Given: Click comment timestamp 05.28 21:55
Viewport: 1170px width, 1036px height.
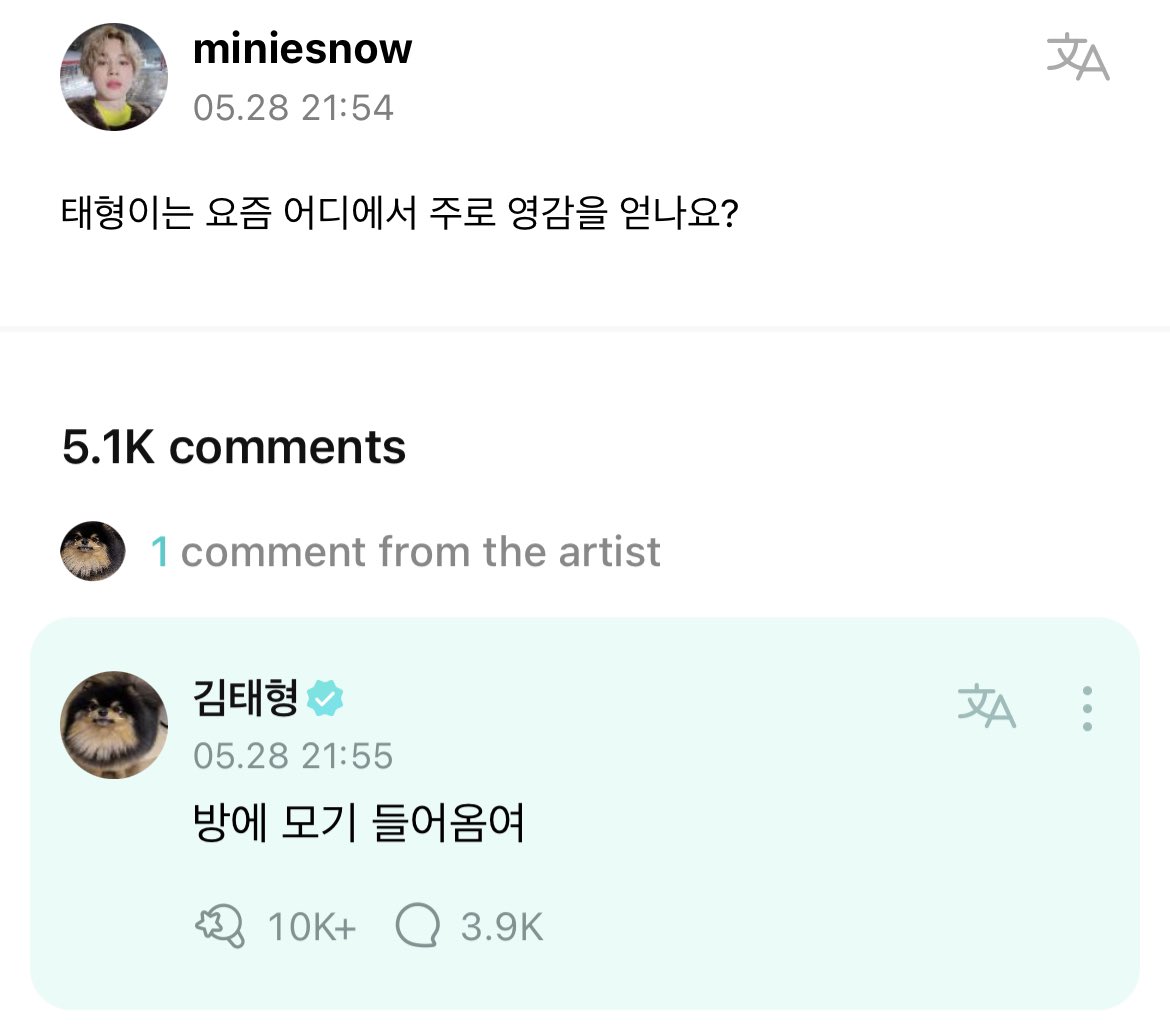Looking at the screenshot, I should pyautogui.click(x=293, y=756).
